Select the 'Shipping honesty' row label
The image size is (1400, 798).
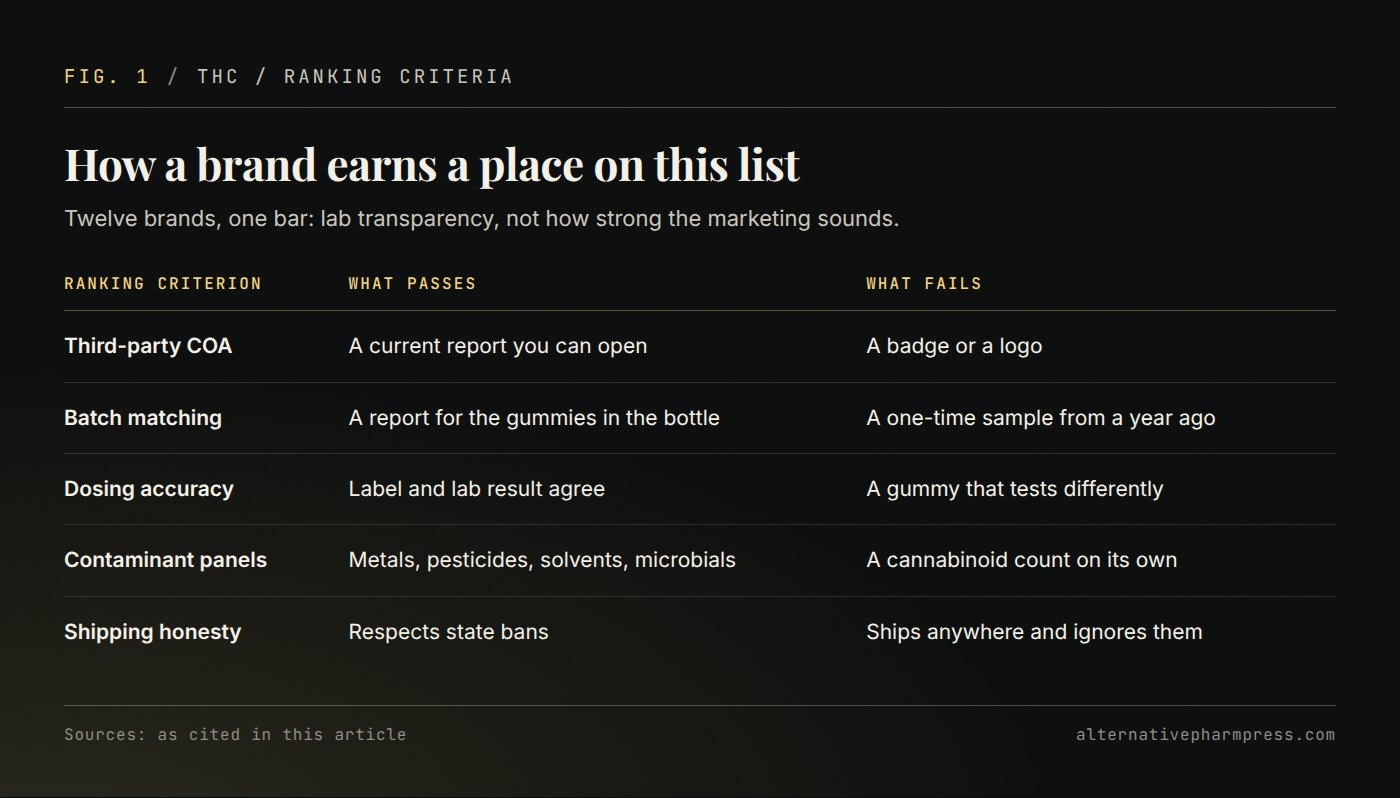(x=153, y=632)
